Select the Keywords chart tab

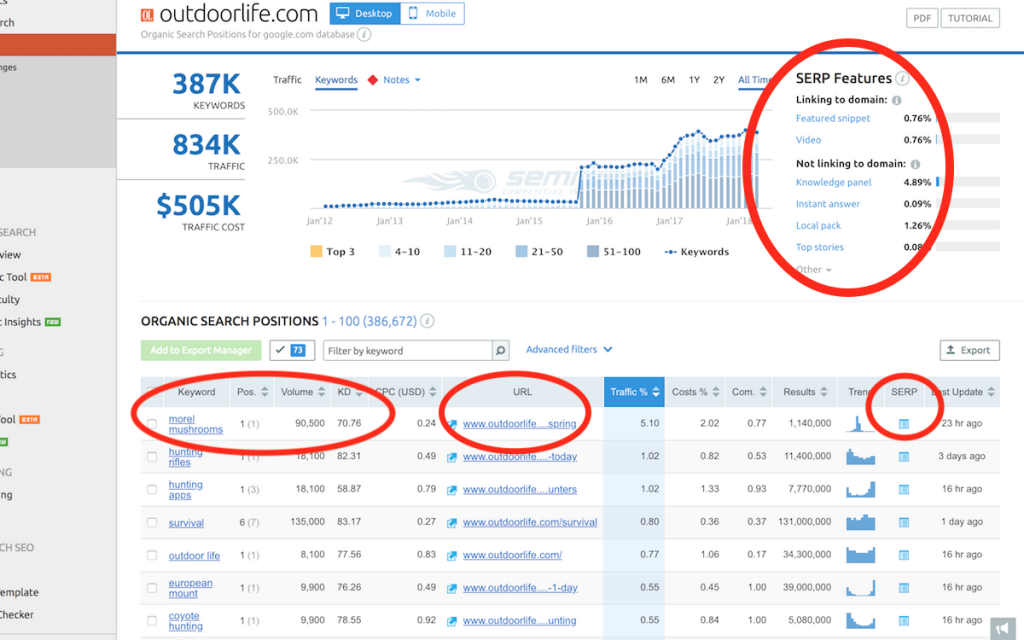tap(336, 80)
